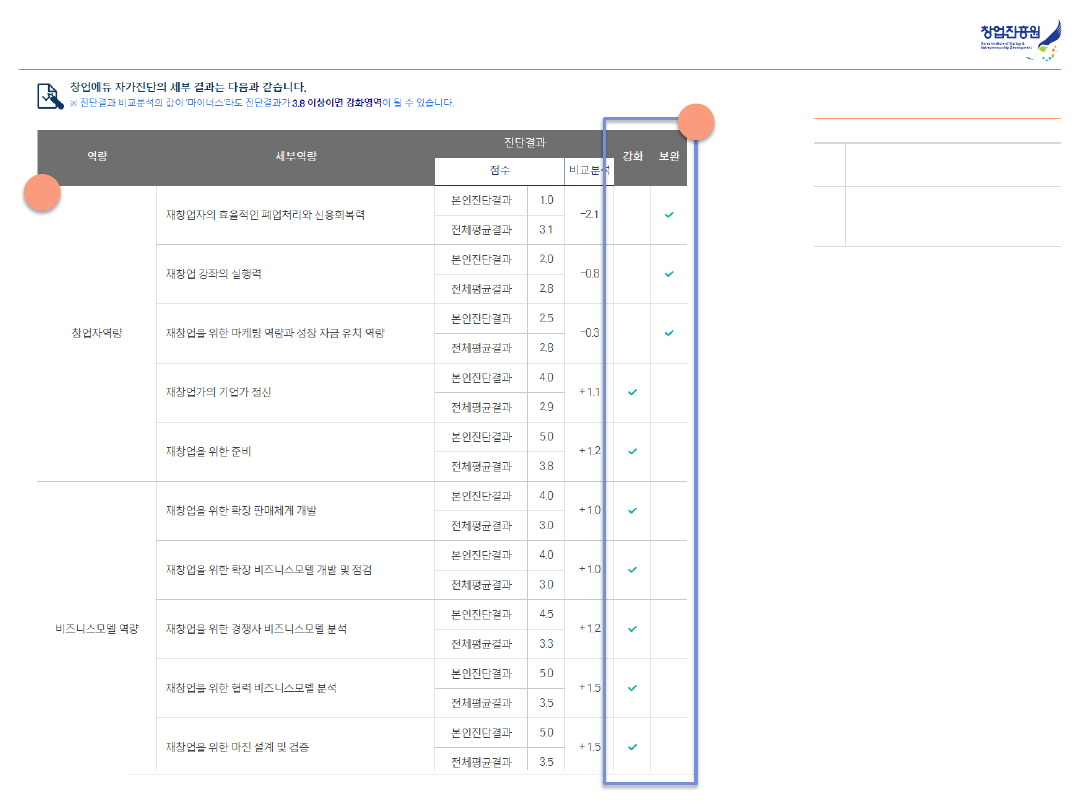
Task: Click the 강화 checkmark for 경쟁사 비즈니스모델 분석
Action: click(x=632, y=630)
